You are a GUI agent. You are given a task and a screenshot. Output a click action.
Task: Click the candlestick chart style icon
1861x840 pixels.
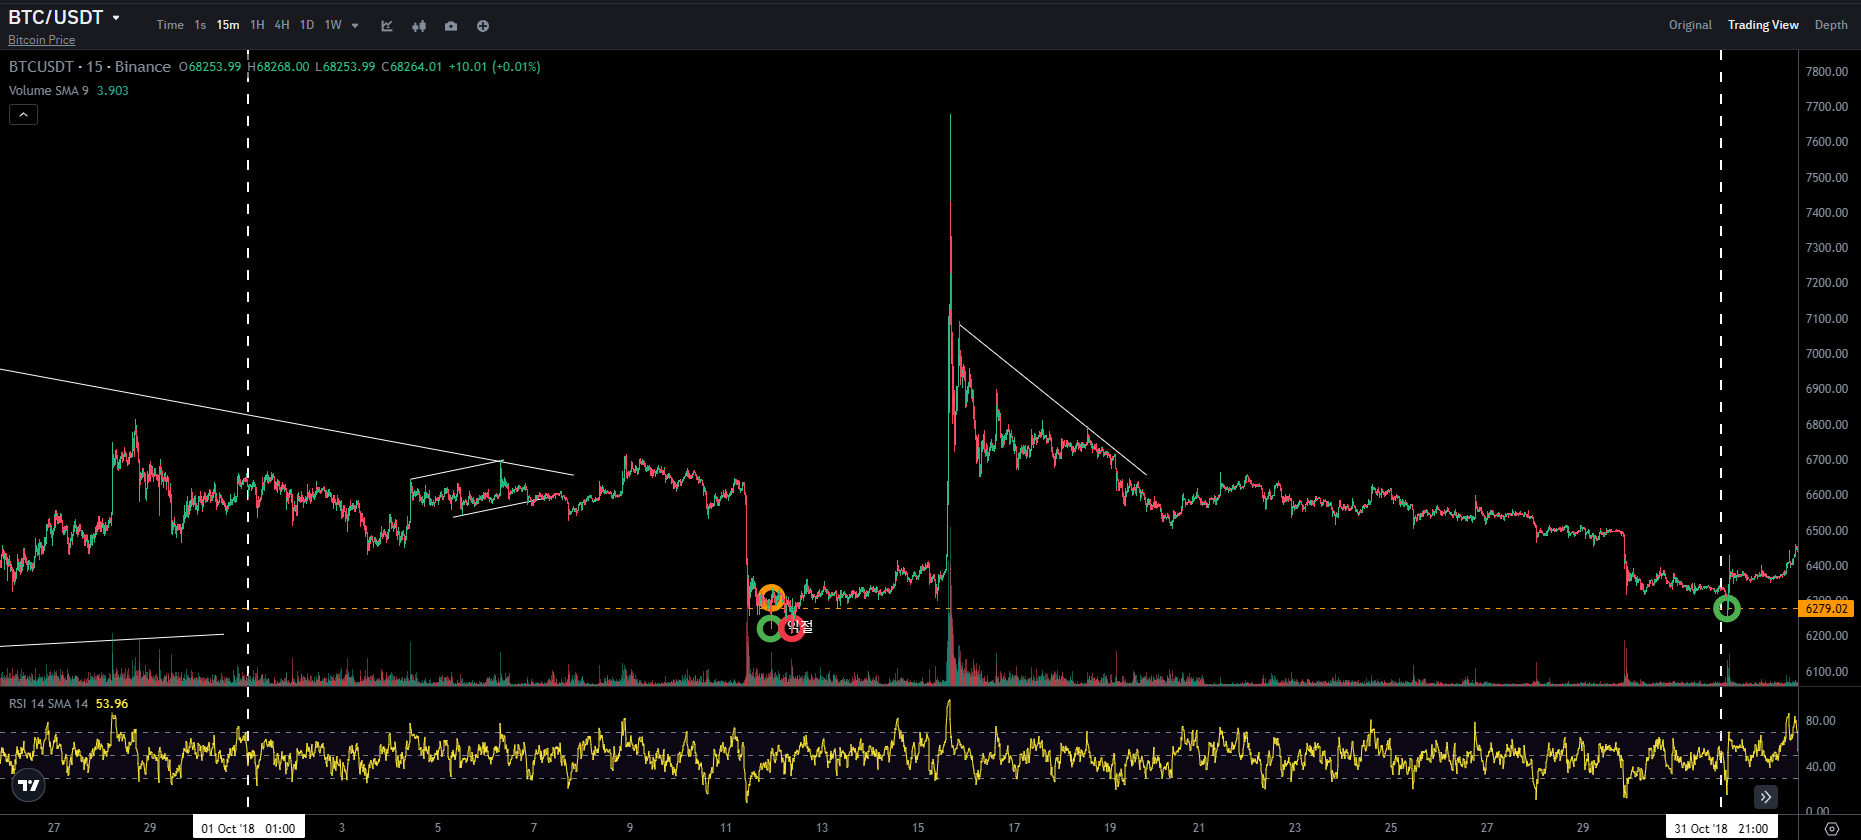click(419, 26)
